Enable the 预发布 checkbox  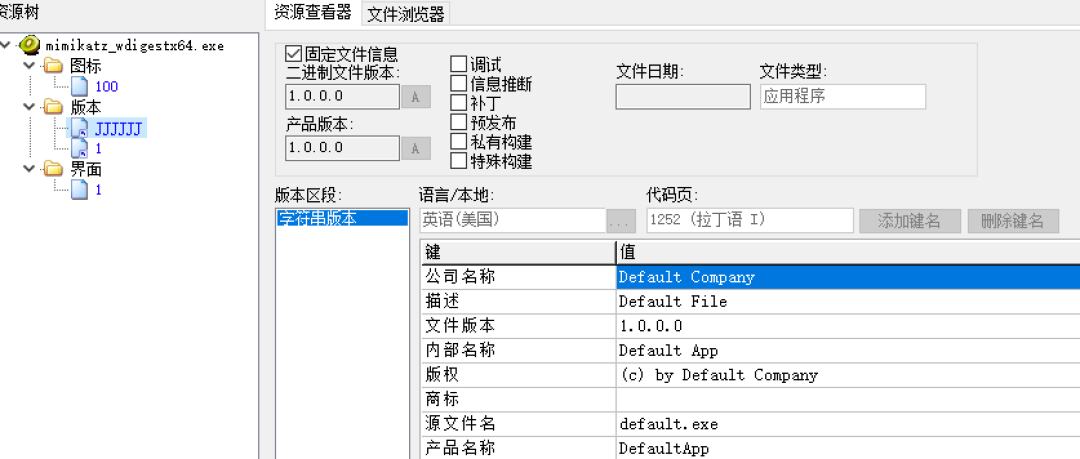(458, 123)
